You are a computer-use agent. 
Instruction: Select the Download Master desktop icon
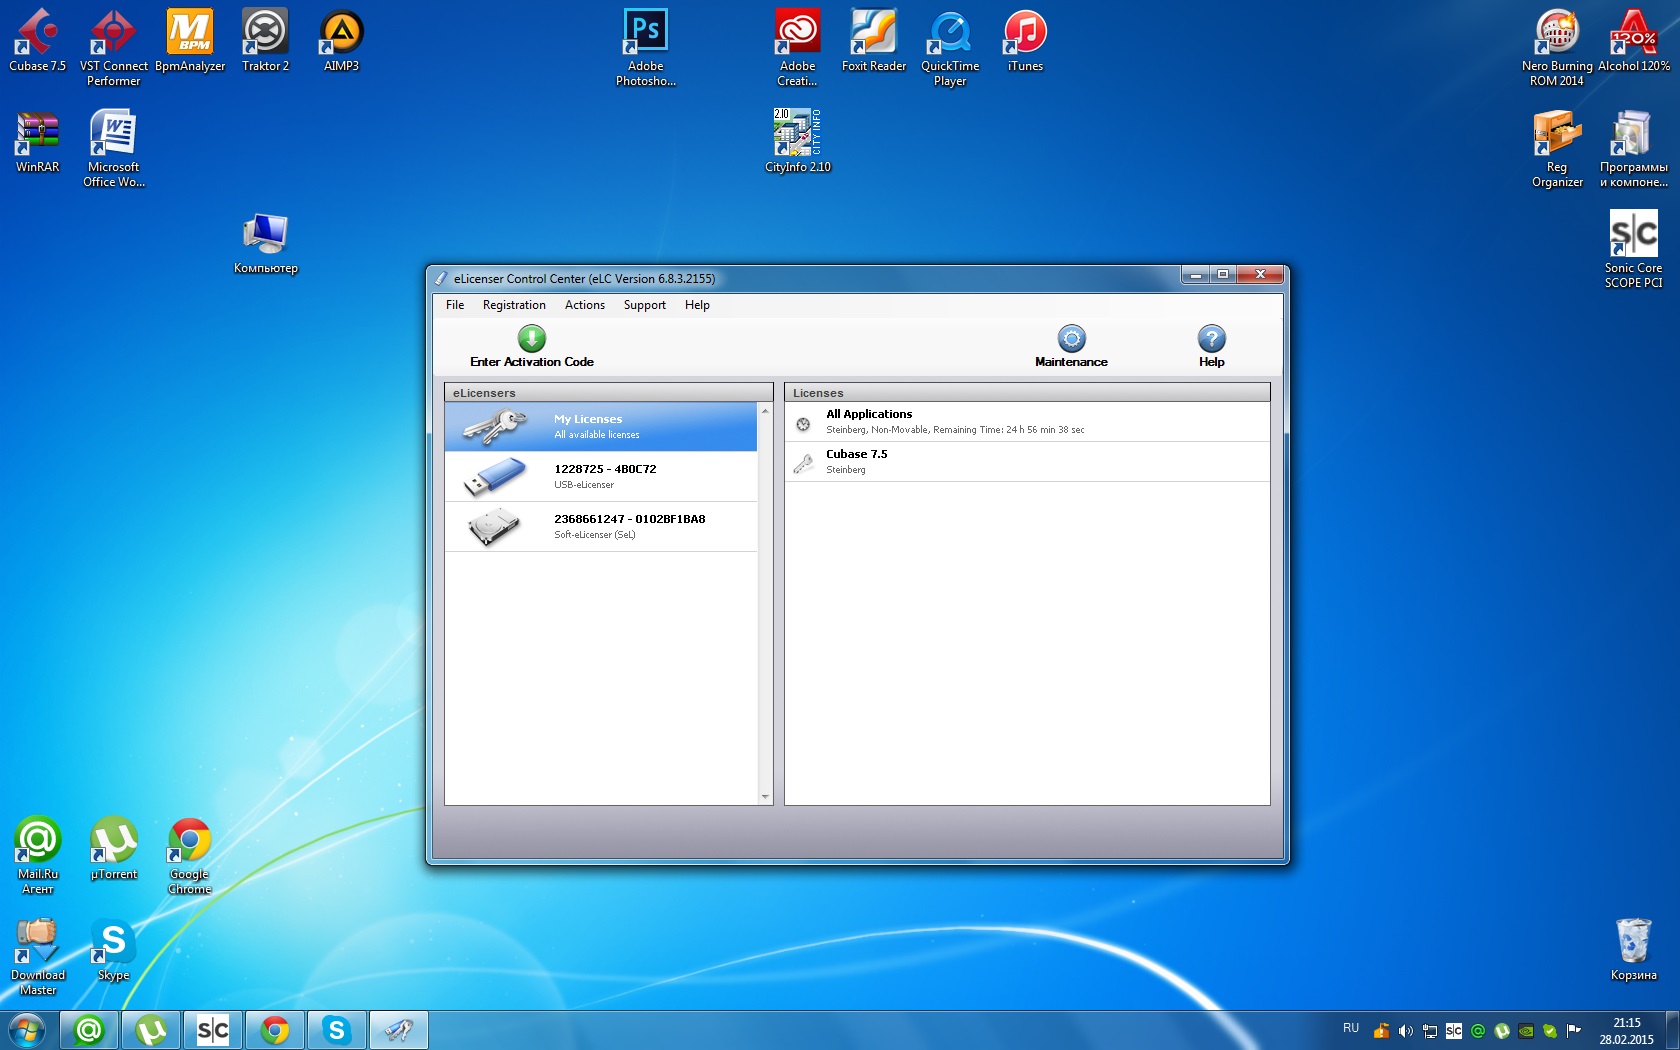pos(38,957)
